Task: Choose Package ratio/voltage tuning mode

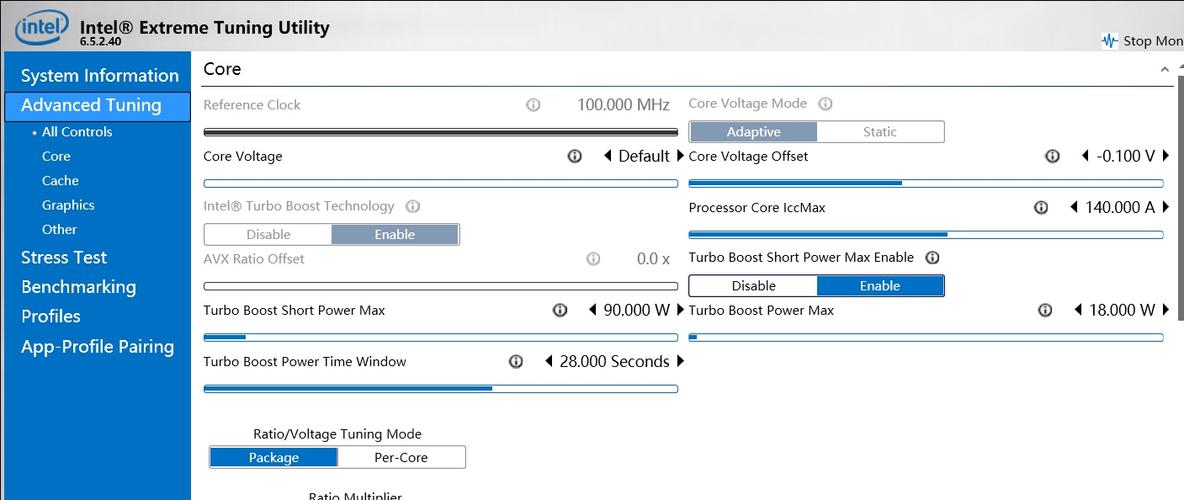Action: point(274,457)
